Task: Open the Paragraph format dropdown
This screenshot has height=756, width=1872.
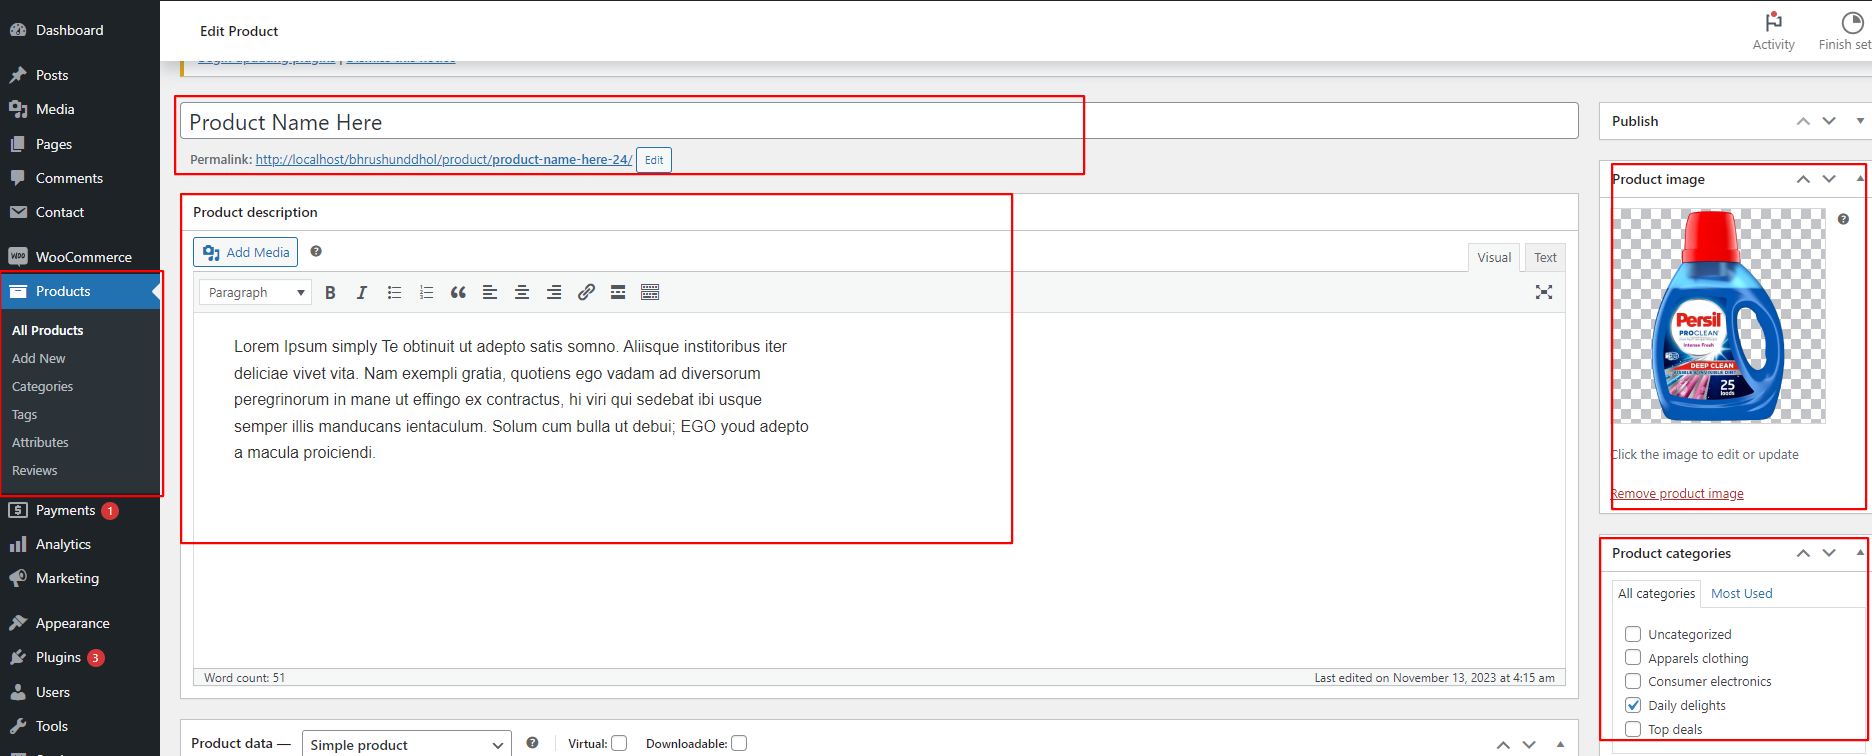Action: click(256, 292)
